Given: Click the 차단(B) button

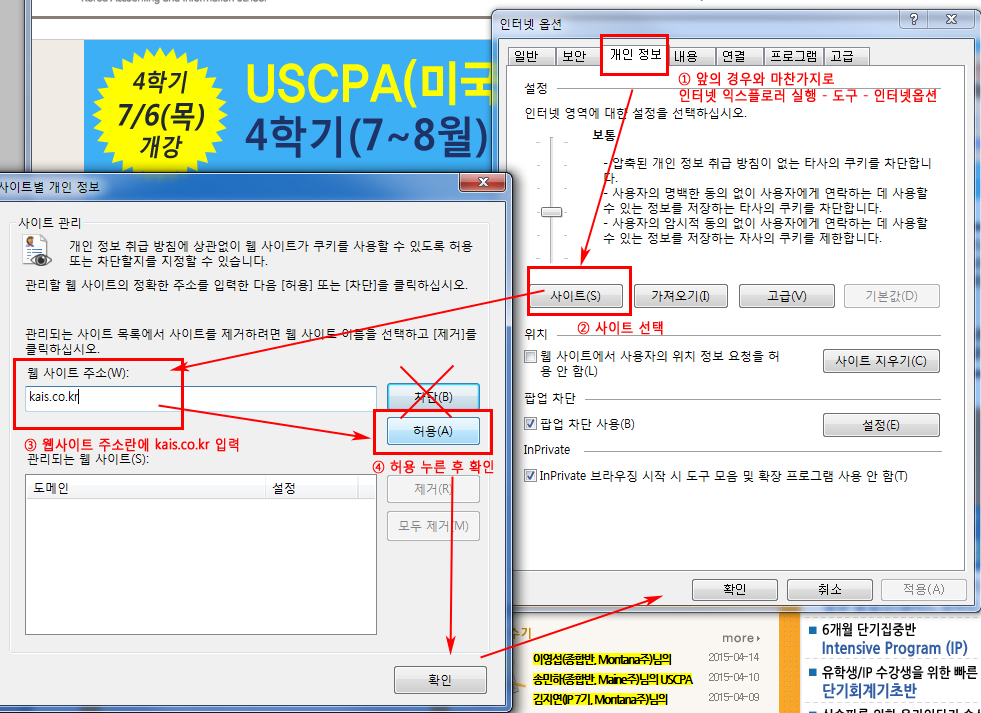Looking at the screenshot, I should coord(433,397).
